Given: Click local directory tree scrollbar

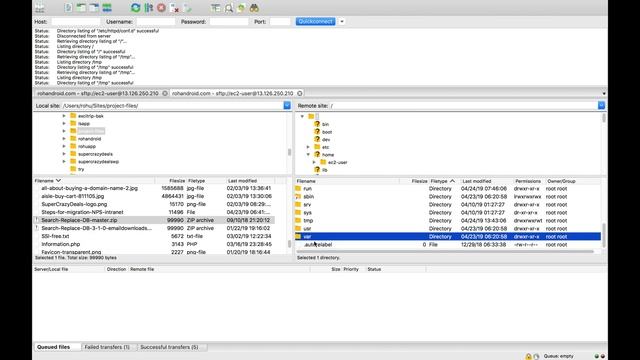Looking at the screenshot, I should click(x=289, y=152).
